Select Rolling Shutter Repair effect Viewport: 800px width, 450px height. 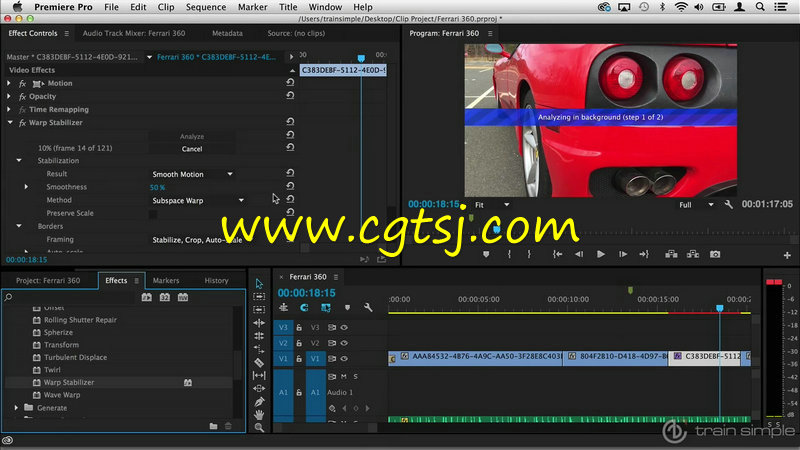point(80,320)
